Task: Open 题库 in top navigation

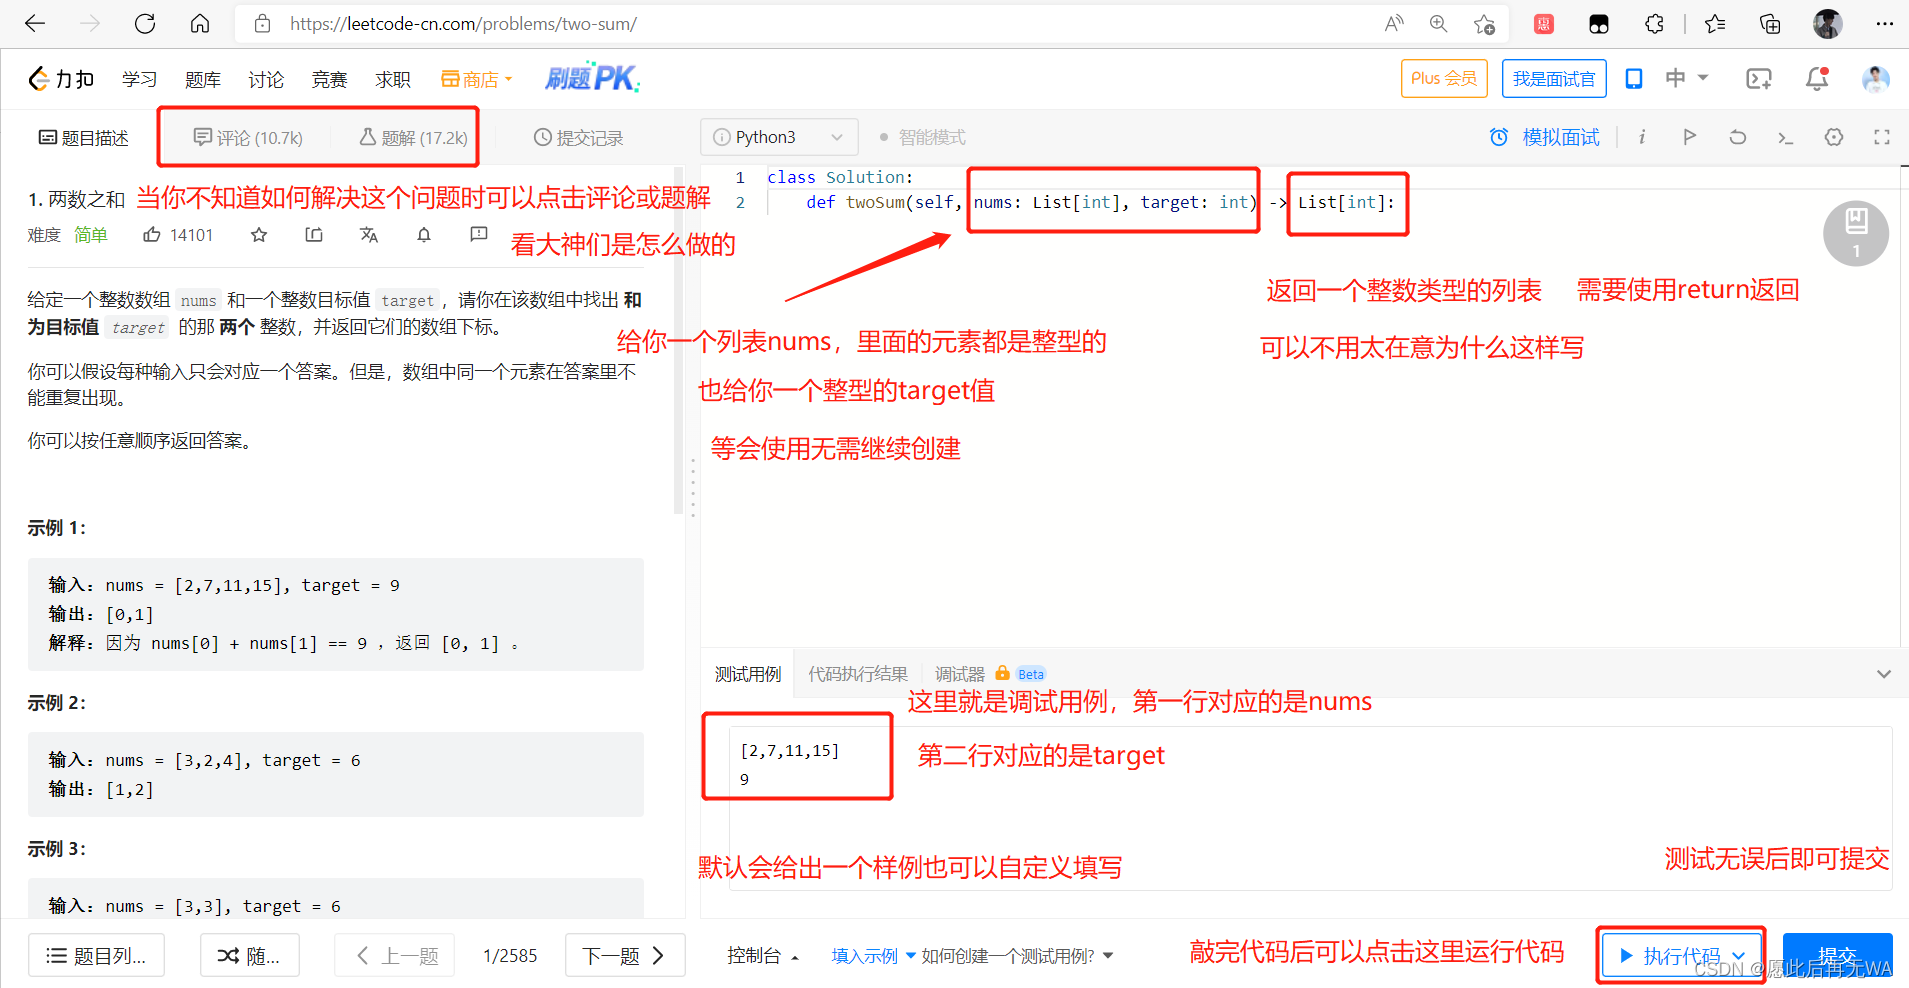Action: pos(203,79)
